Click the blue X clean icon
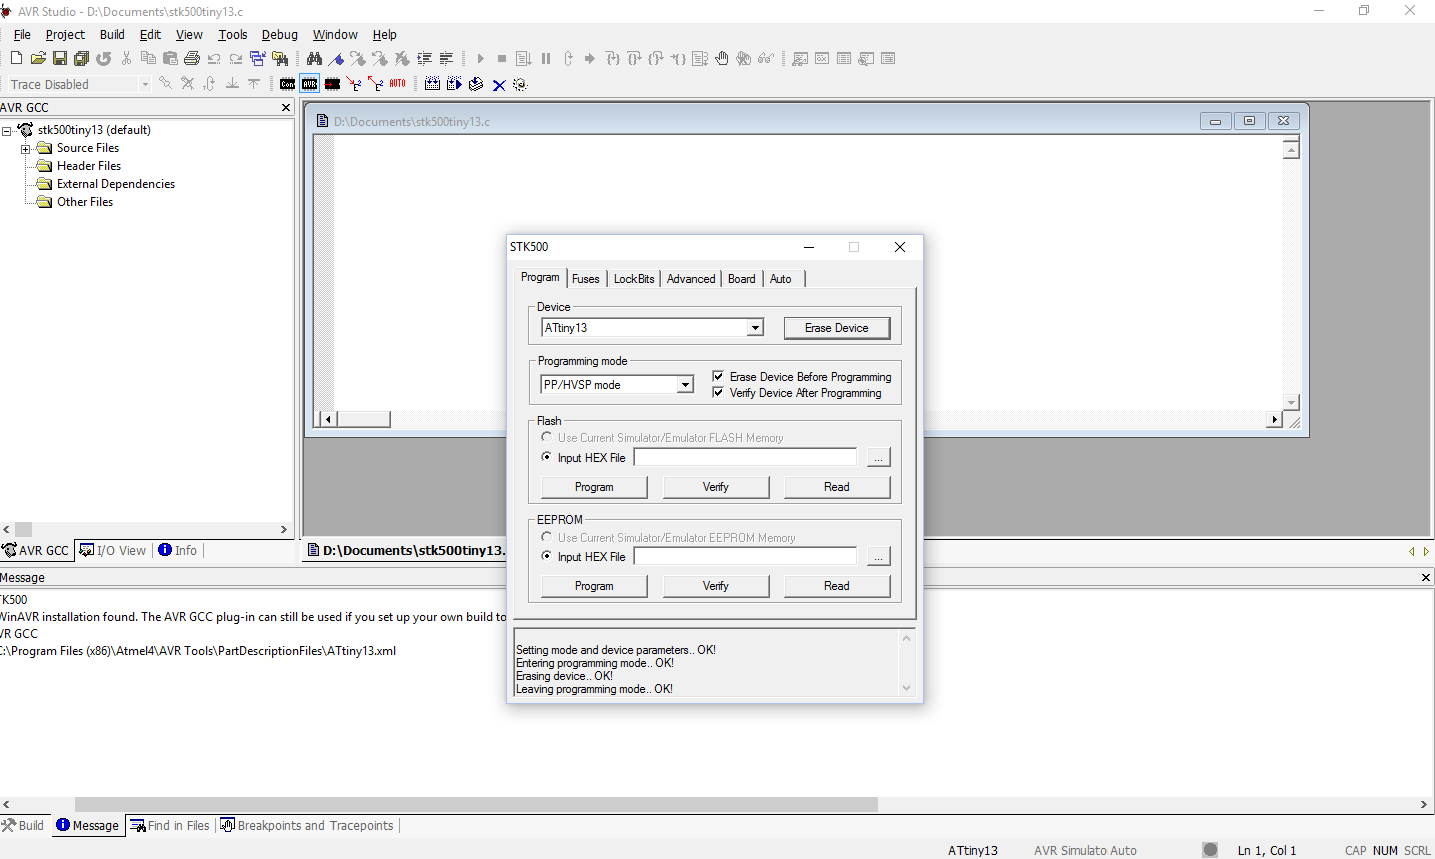Image resolution: width=1435 pixels, height=859 pixels. (x=498, y=85)
